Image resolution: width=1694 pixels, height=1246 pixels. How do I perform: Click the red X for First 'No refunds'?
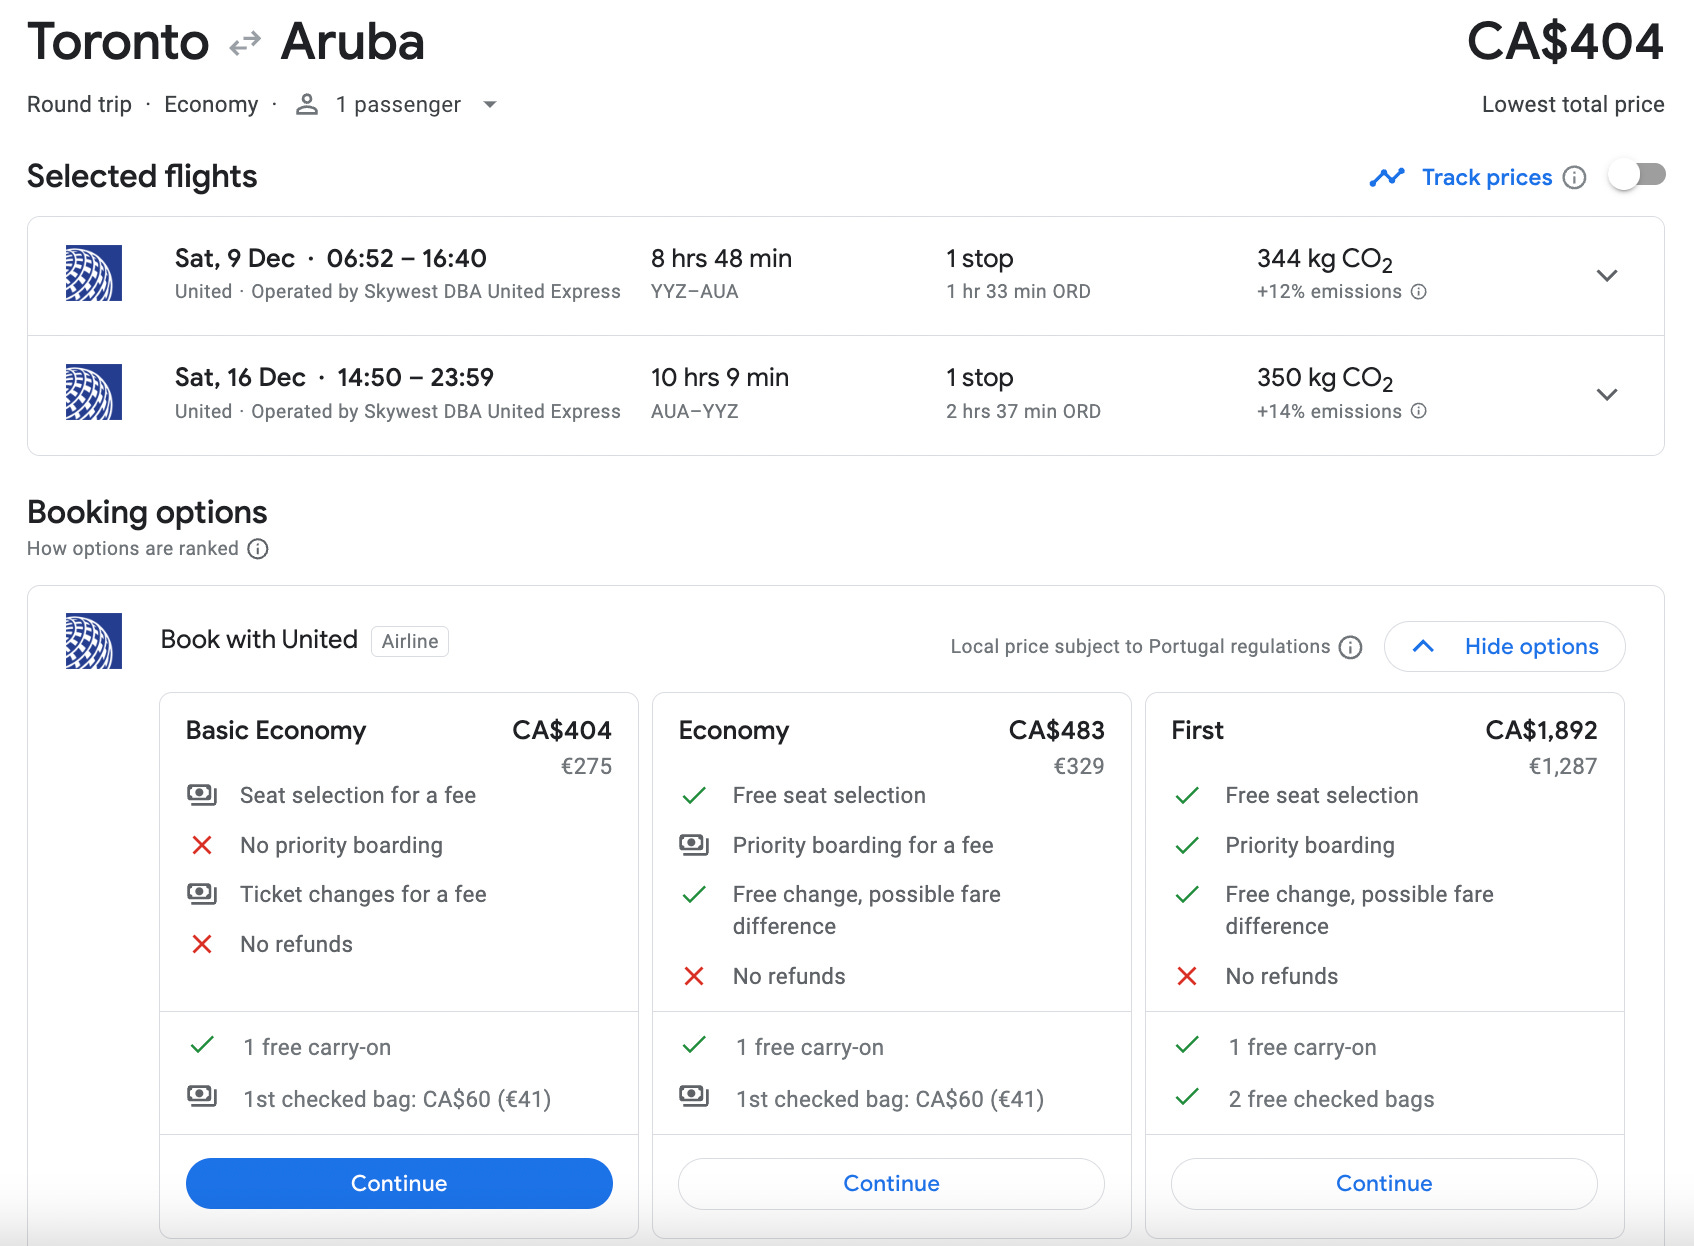(x=1187, y=976)
